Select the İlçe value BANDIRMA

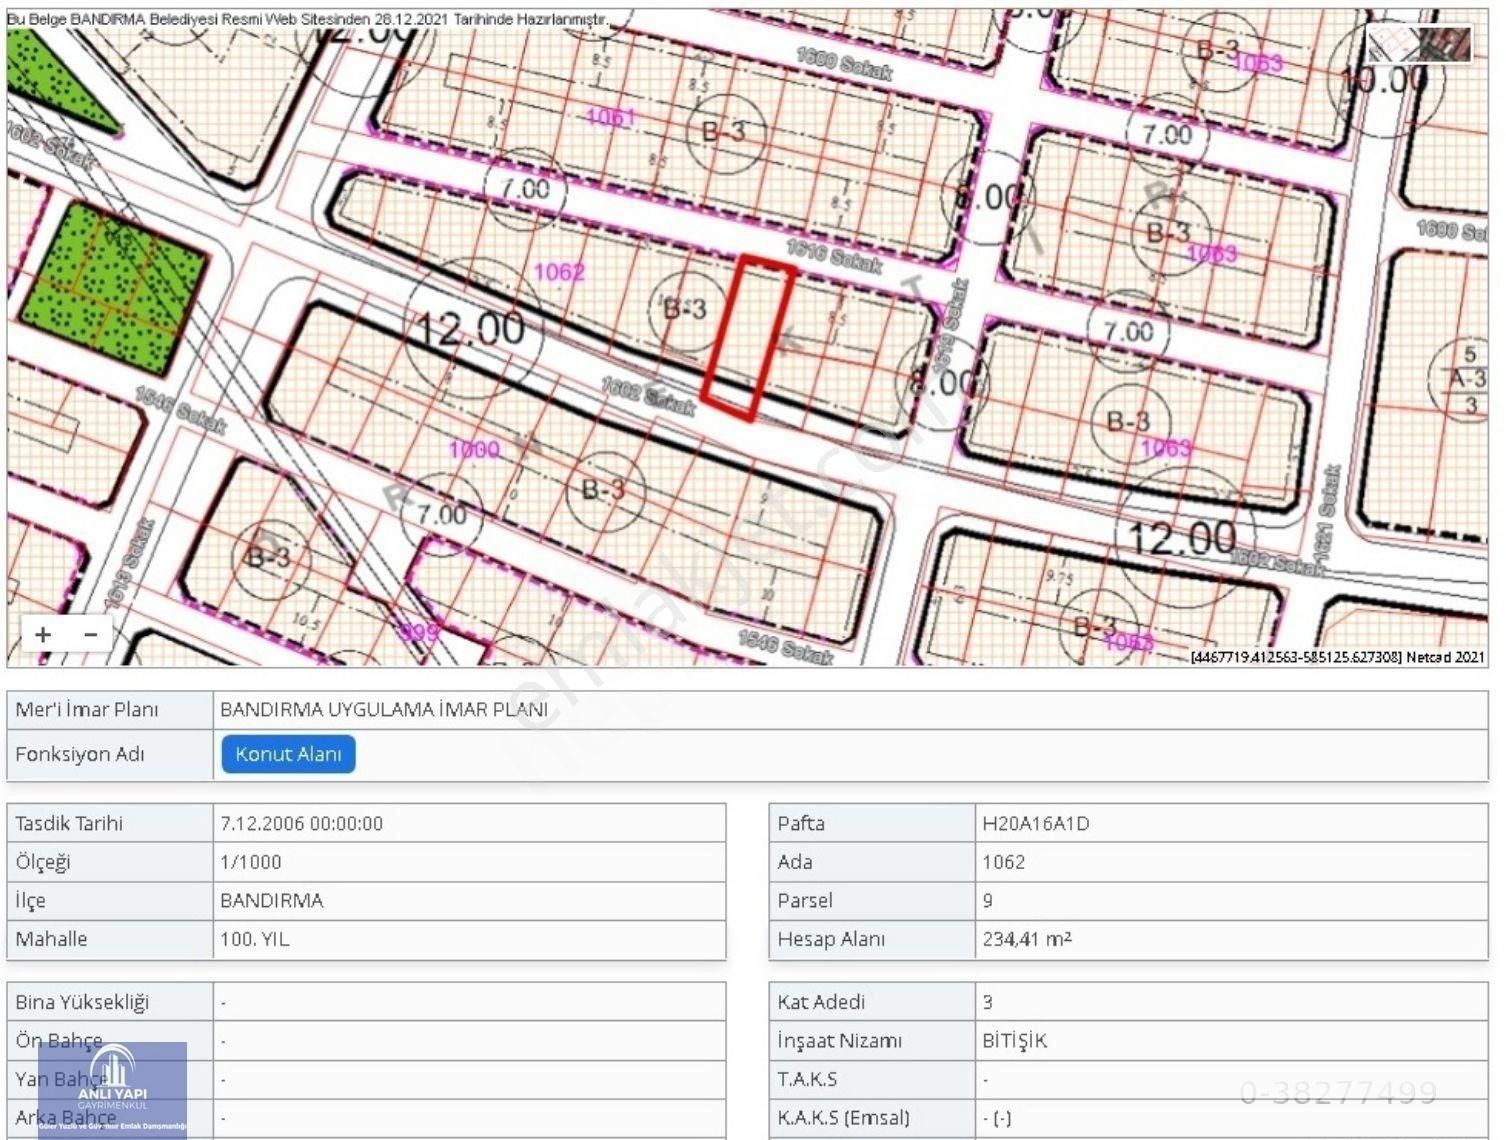pyautogui.click(x=272, y=901)
